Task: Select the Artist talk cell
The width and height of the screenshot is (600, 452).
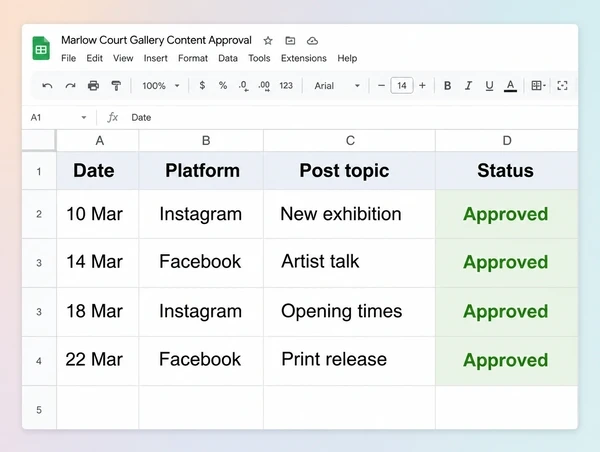Action: click(349, 263)
